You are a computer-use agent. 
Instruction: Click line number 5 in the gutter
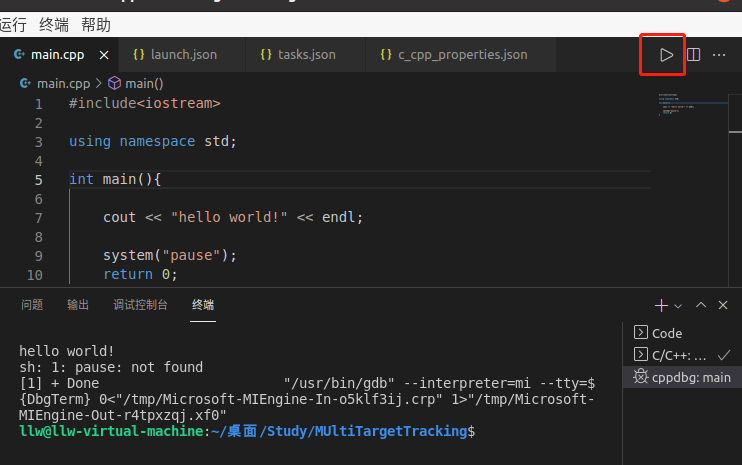click(x=38, y=180)
